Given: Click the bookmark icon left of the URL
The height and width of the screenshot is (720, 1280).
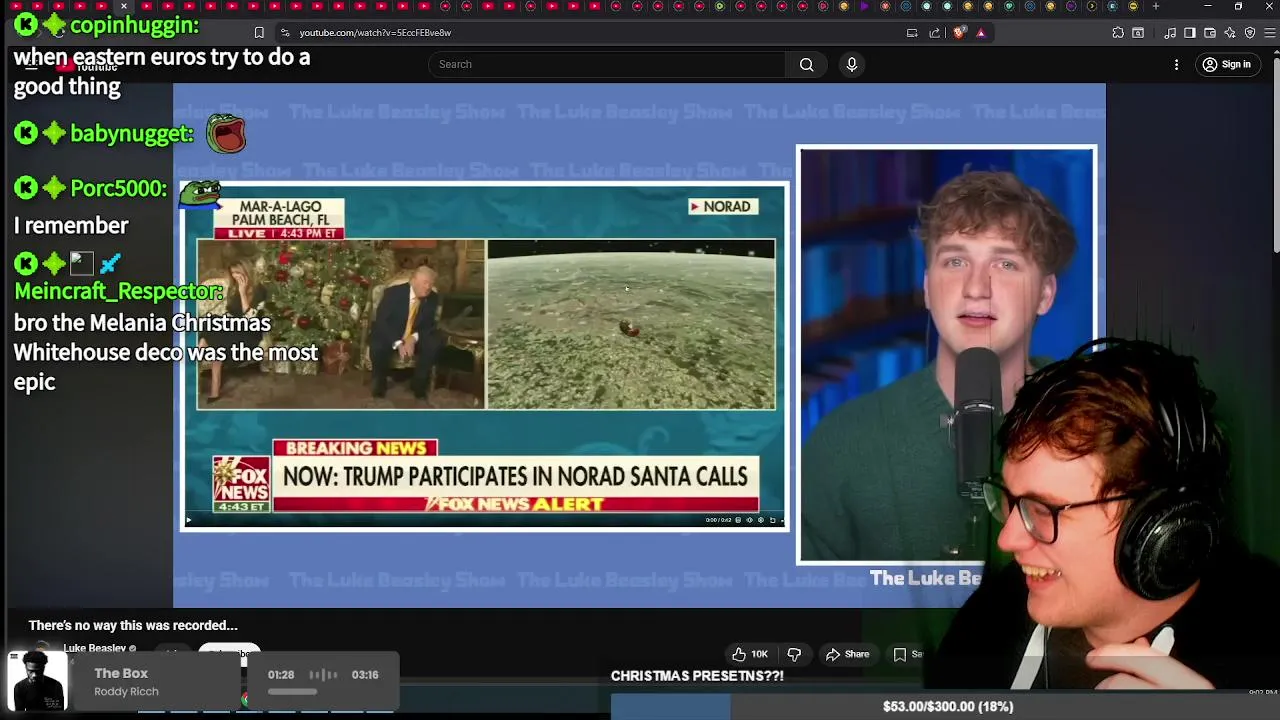Looking at the screenshot, I should pyautogui.click(x=259, y=33).
